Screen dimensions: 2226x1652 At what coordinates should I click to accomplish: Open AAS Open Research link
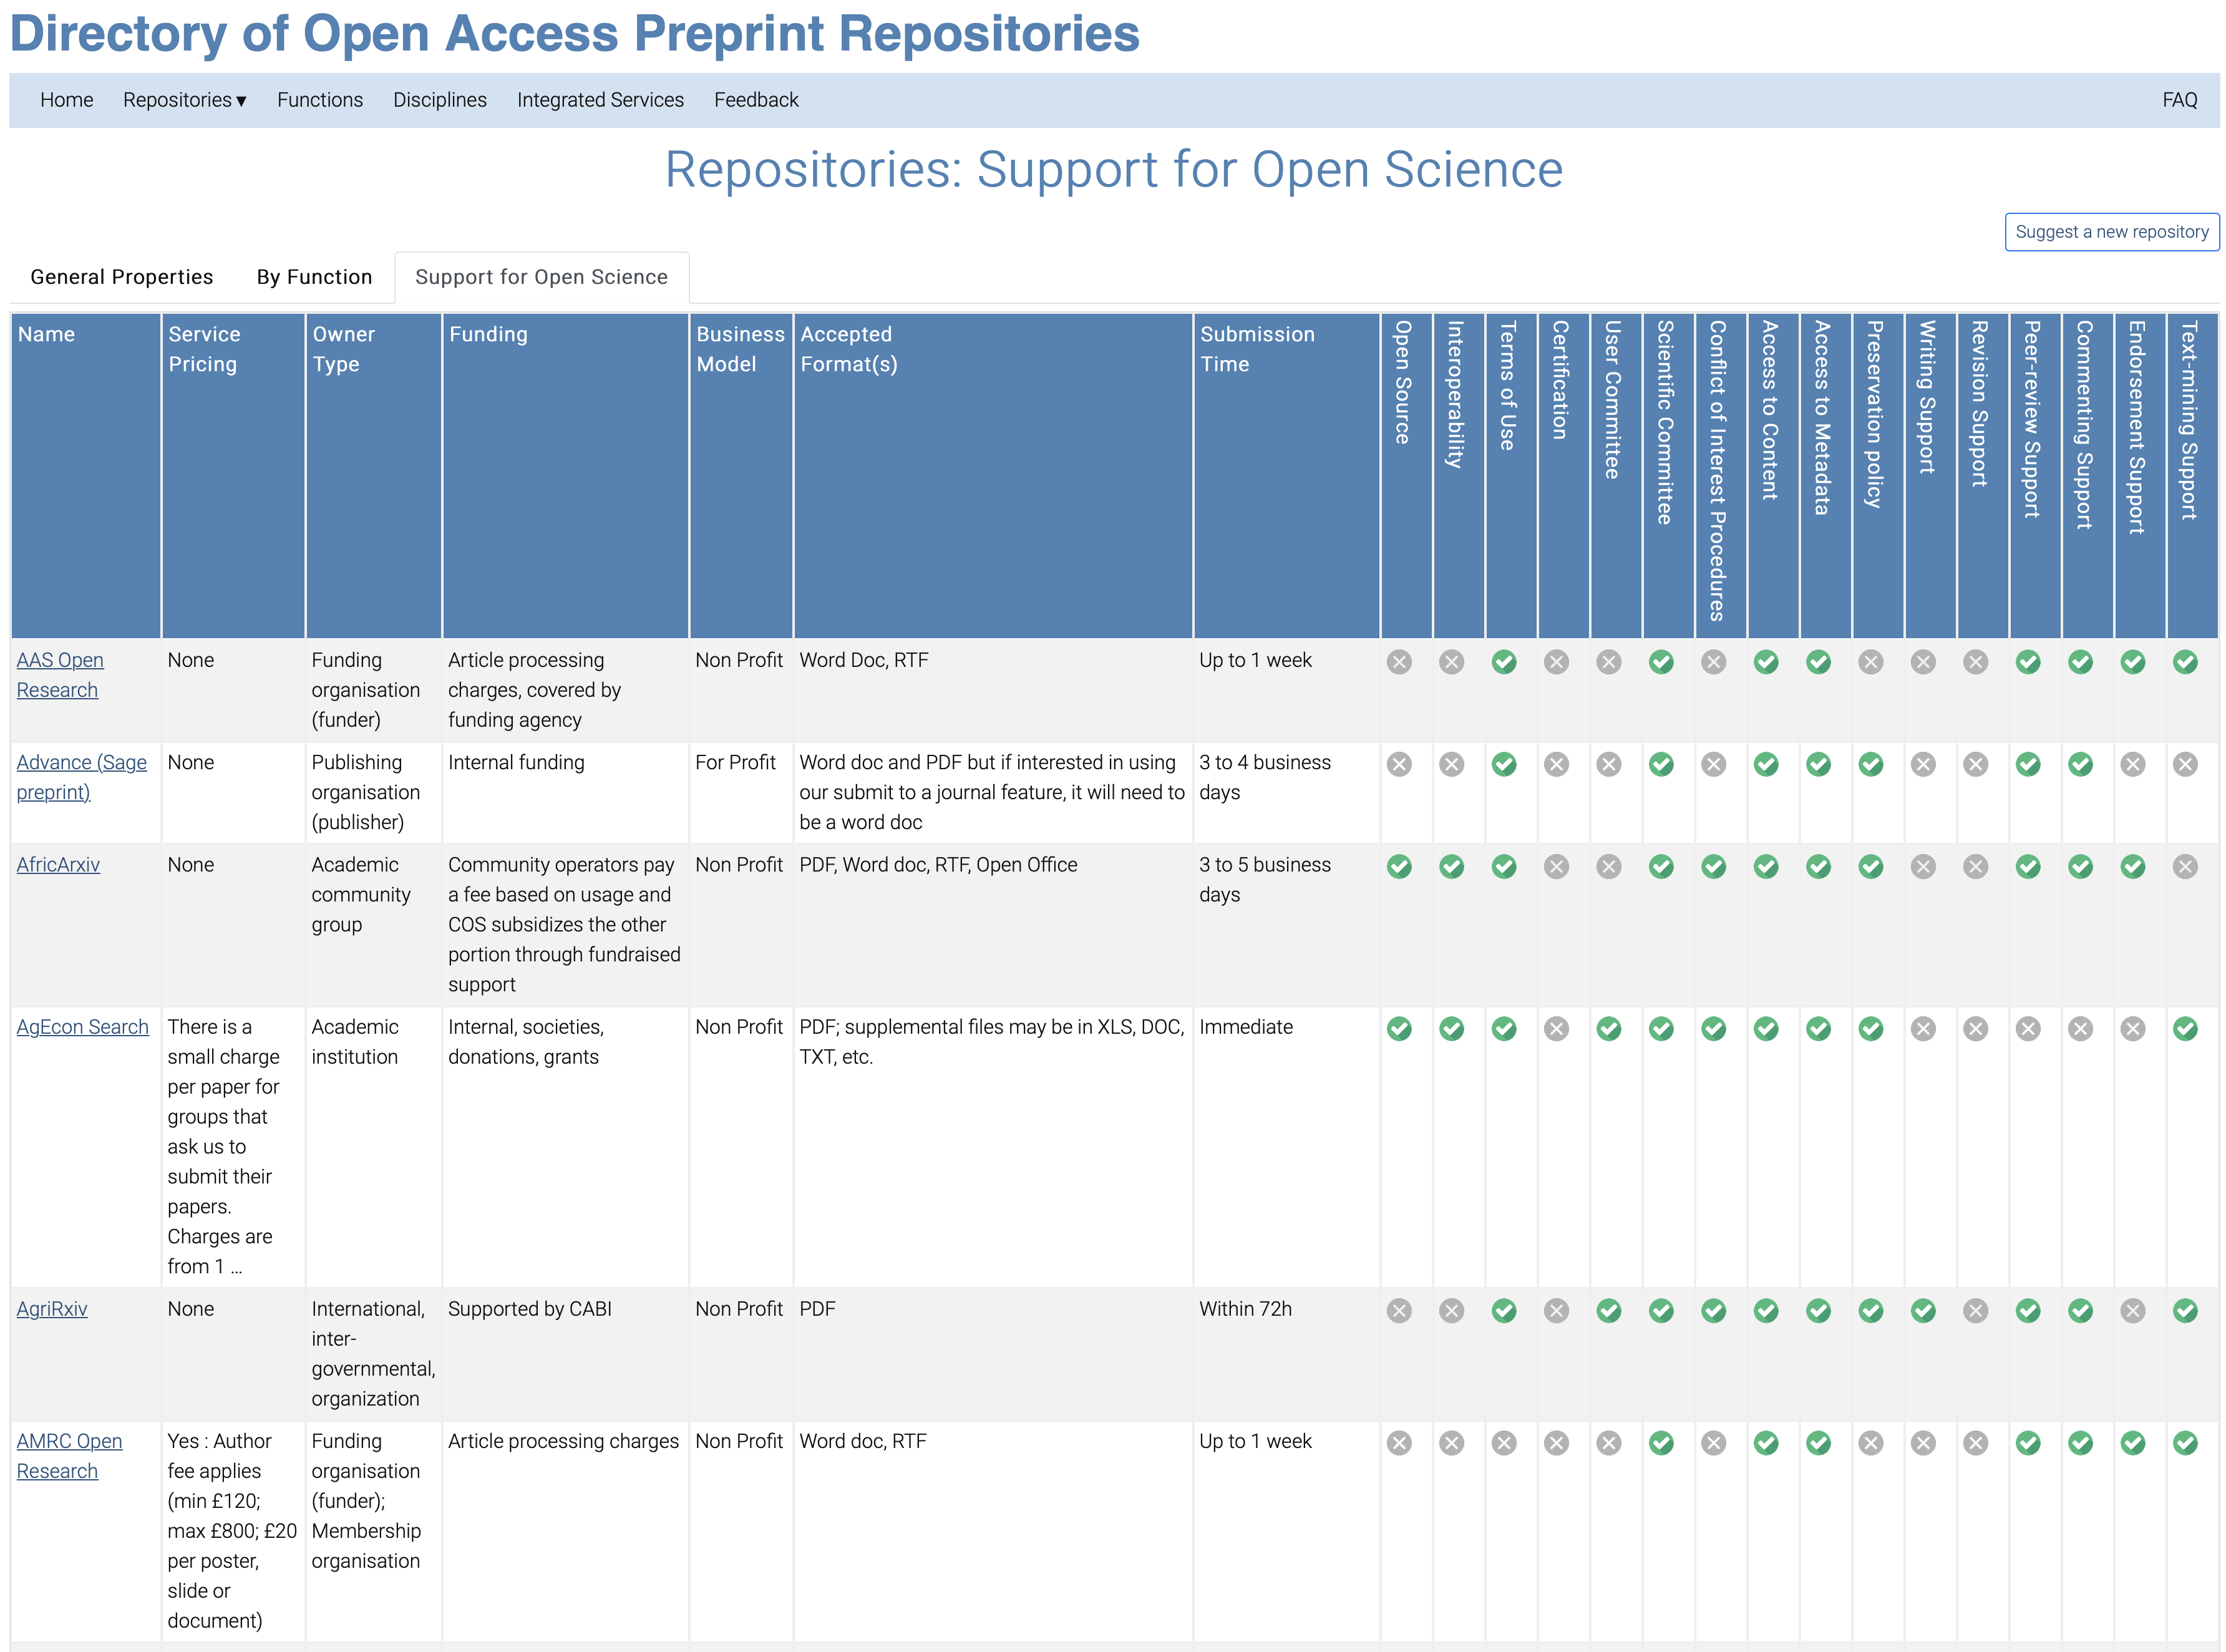pos(60,675)
